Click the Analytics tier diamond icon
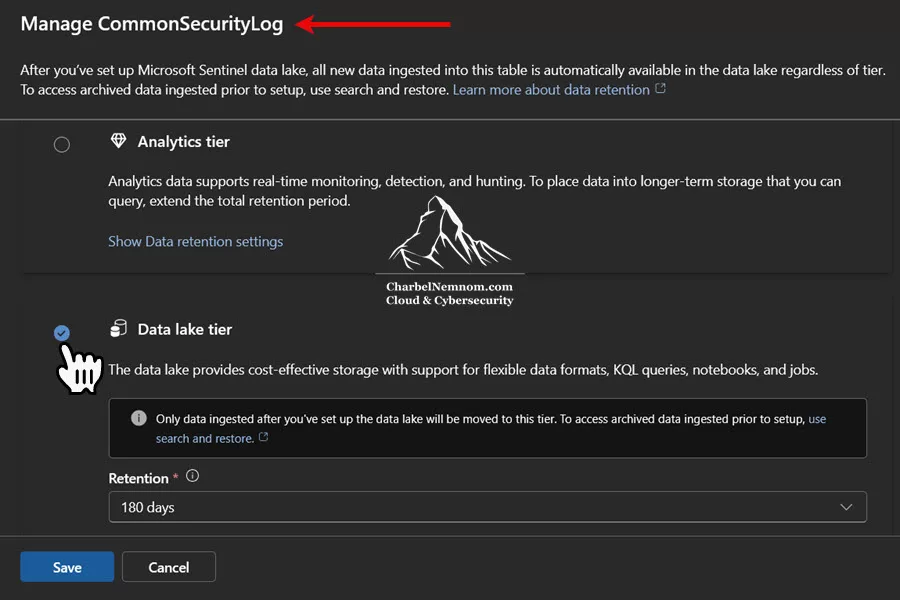The width and height of the screenshot is (900, 600). 118,141
